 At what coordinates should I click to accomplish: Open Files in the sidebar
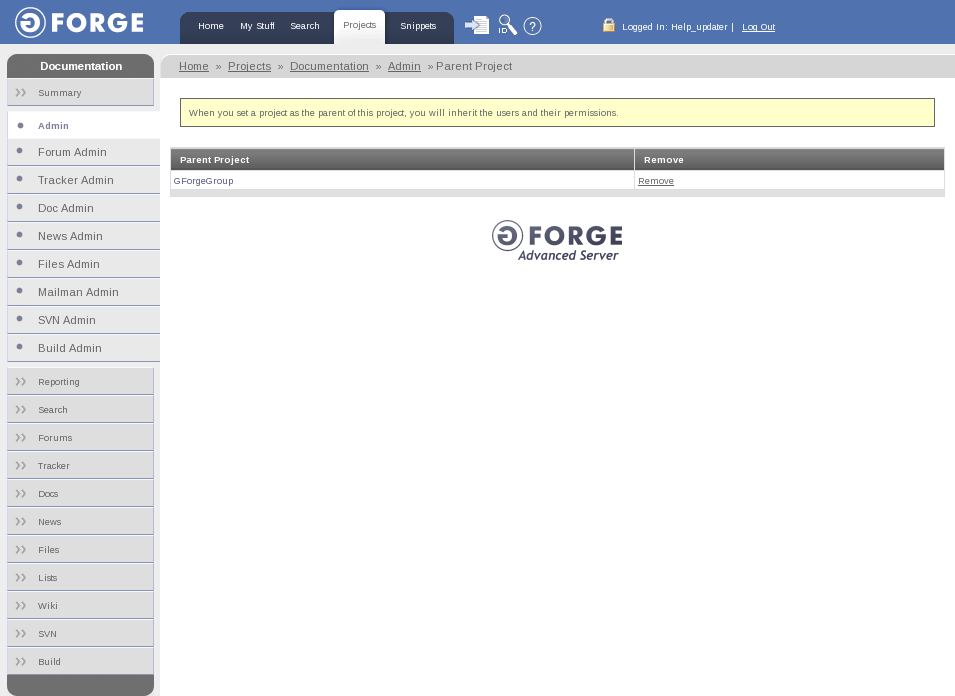(x=80, y=550)
